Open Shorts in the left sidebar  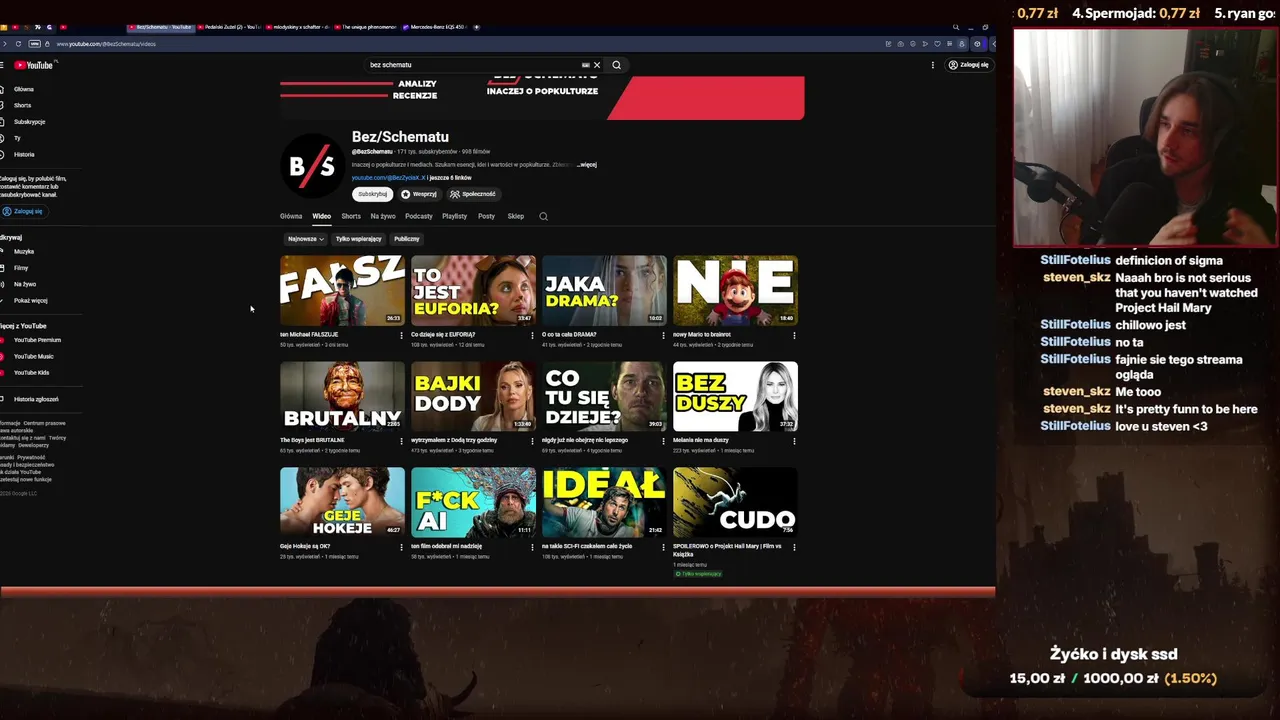coord(22,105)
